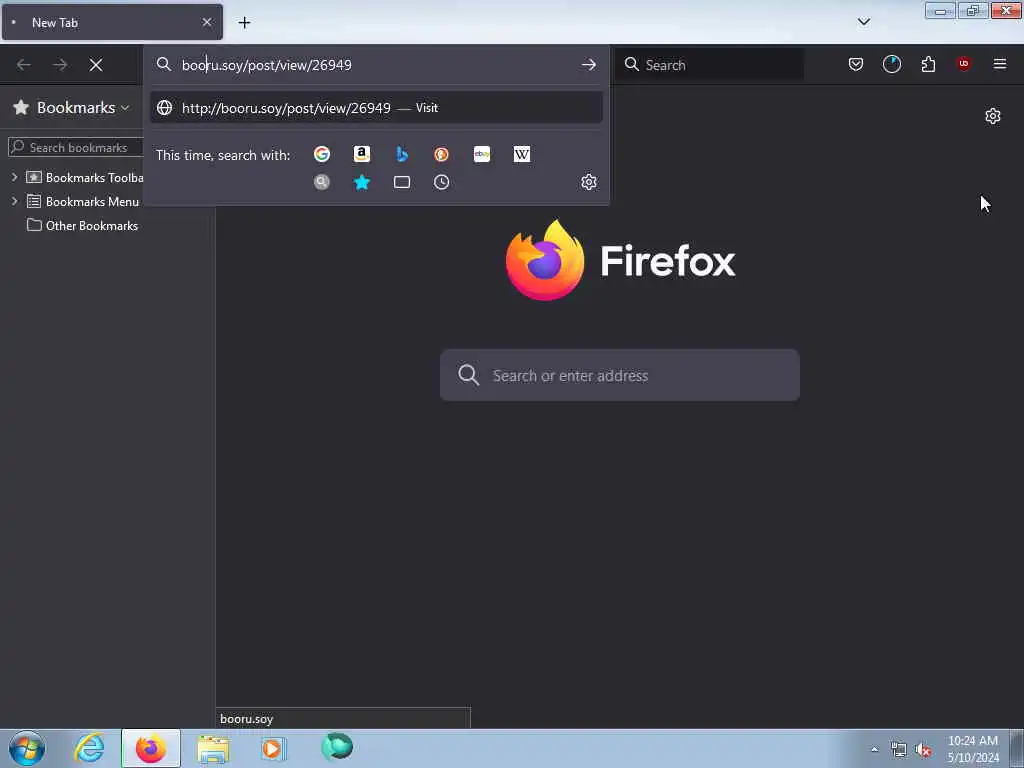Open the Bookmarks sidebar switcher dropdown

coord(71,108)
